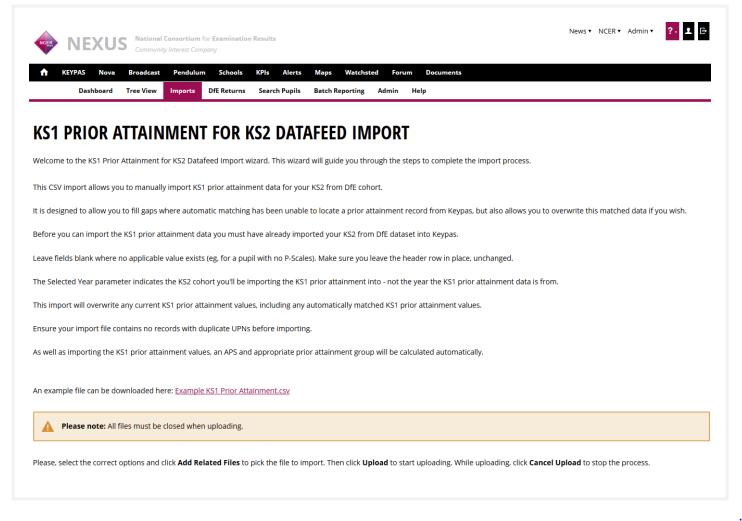Expand the top-right Admin dropdown
The image size is (742, 521).
point(640,31)
